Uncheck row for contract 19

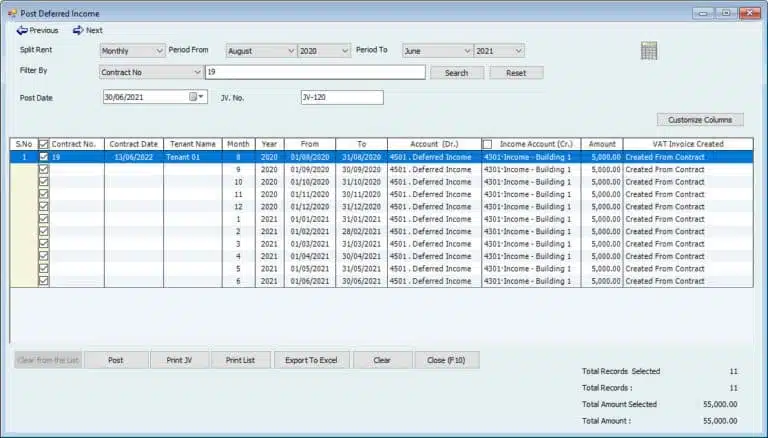click(43, 157)
